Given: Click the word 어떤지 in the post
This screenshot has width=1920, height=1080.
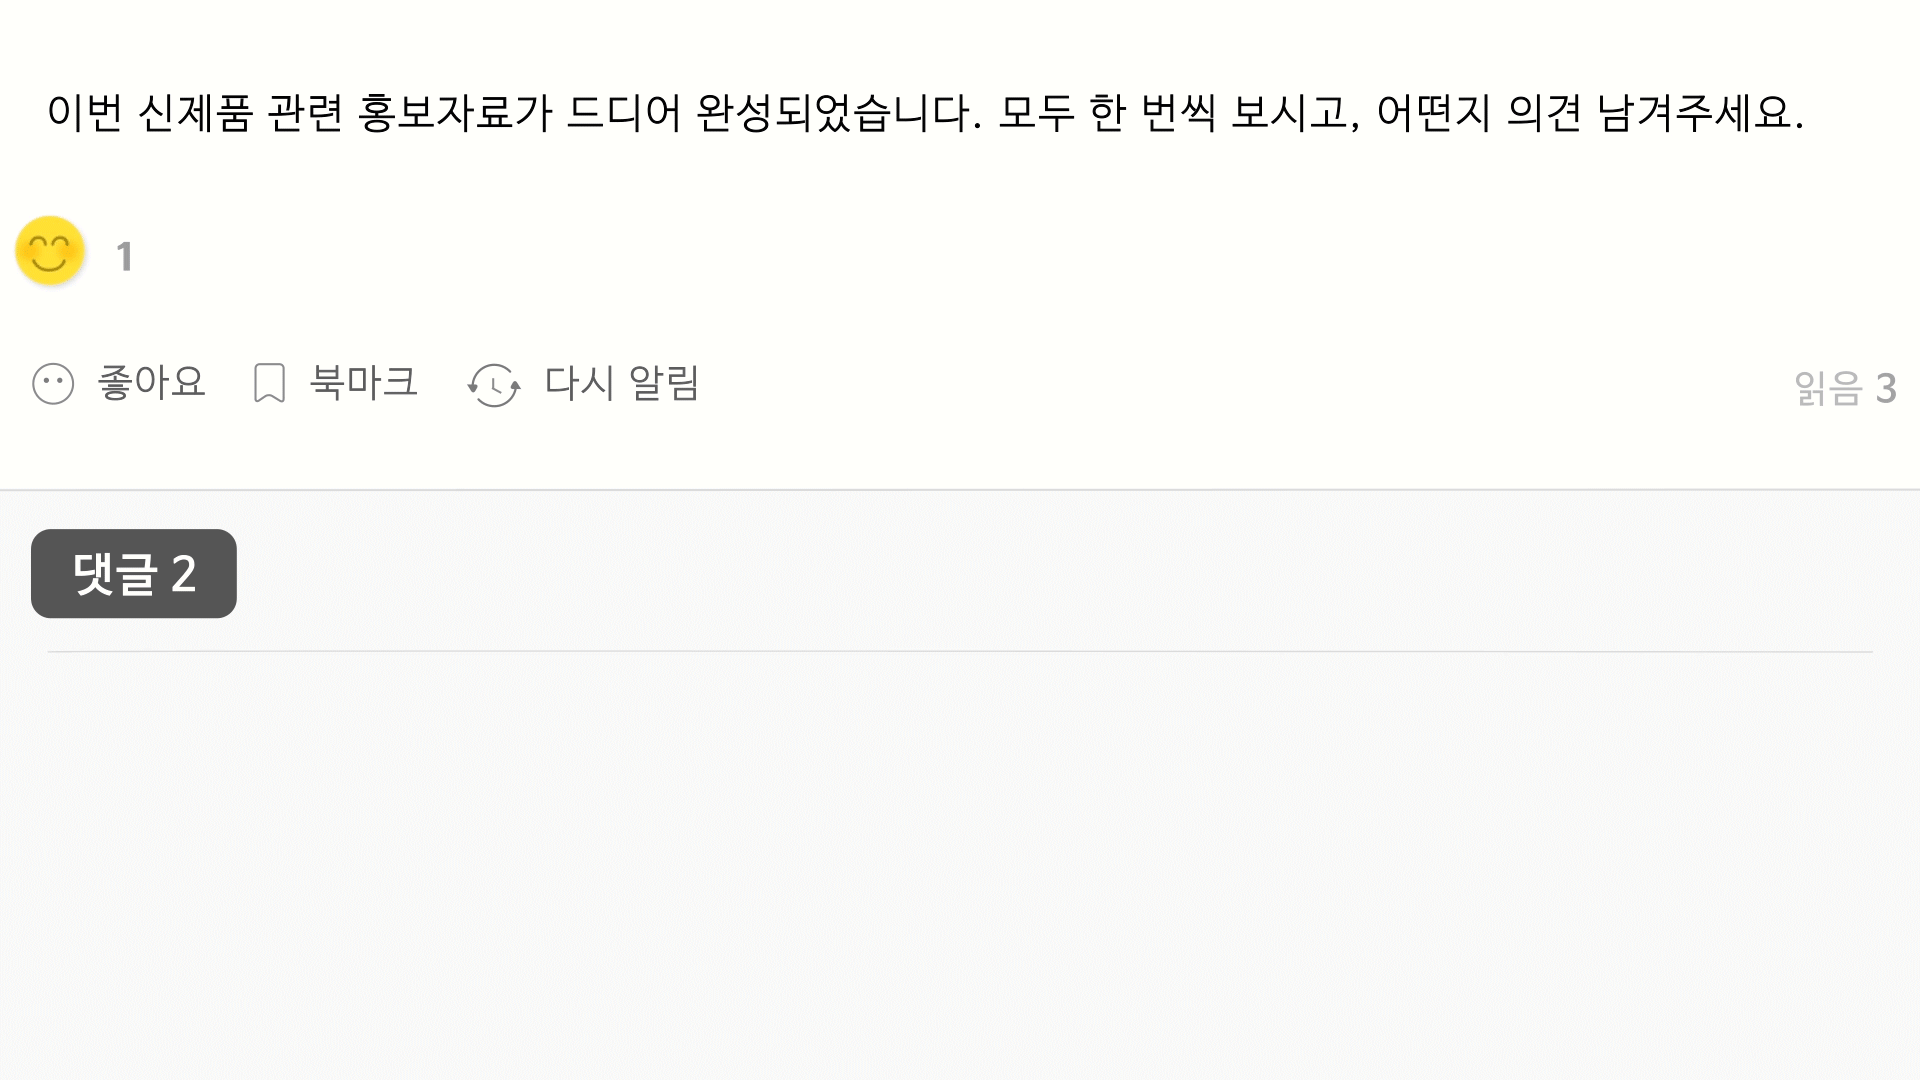Looking at the screenshot, I should 1434,113.
